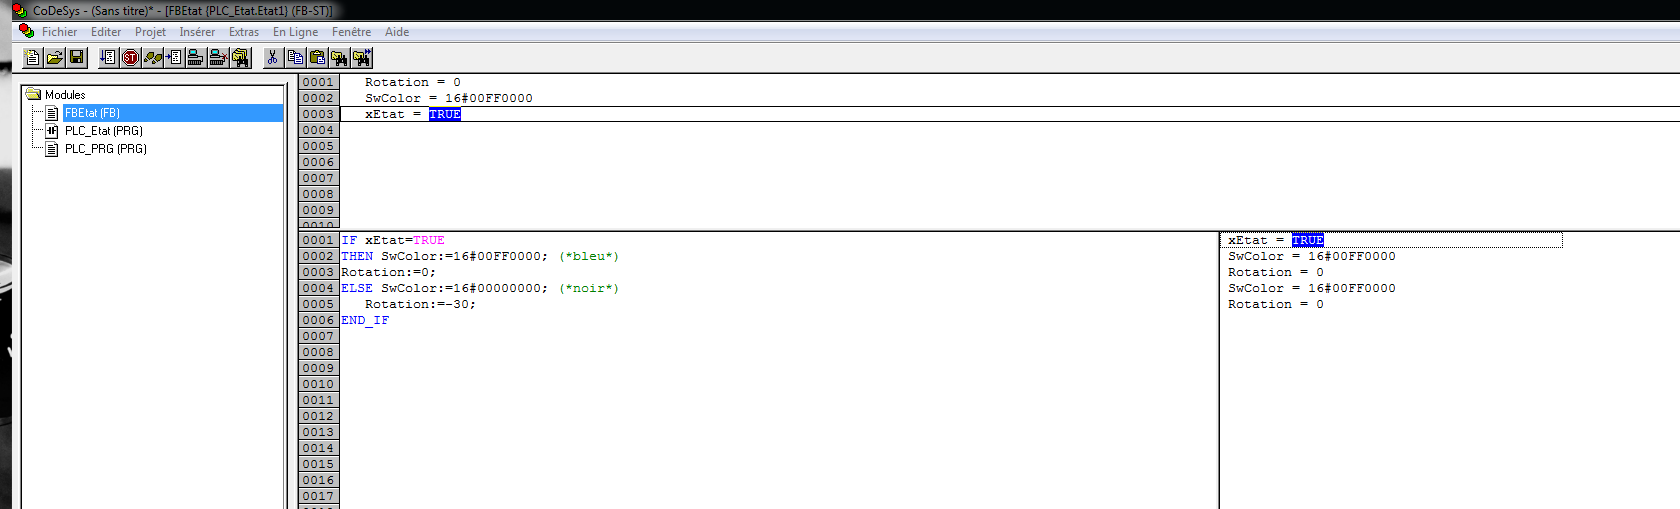1680x509 pixels.
Task: Select PLC_Etat (PRG) in the modules tree
Action: [x=103, y=131]
